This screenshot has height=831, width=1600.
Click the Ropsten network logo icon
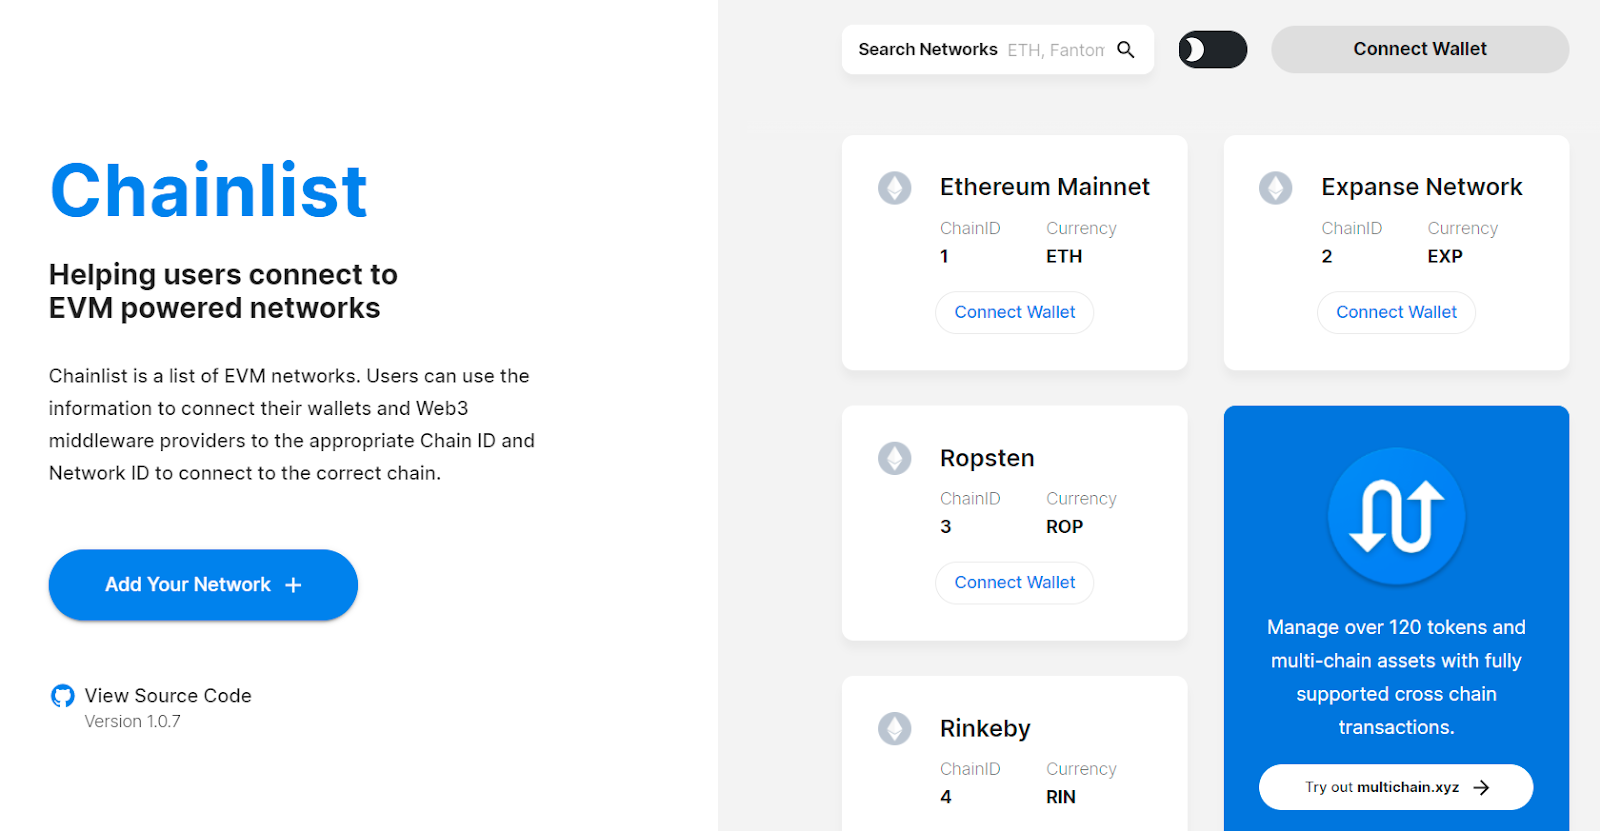pyautogui.click(x=894, y=458)
